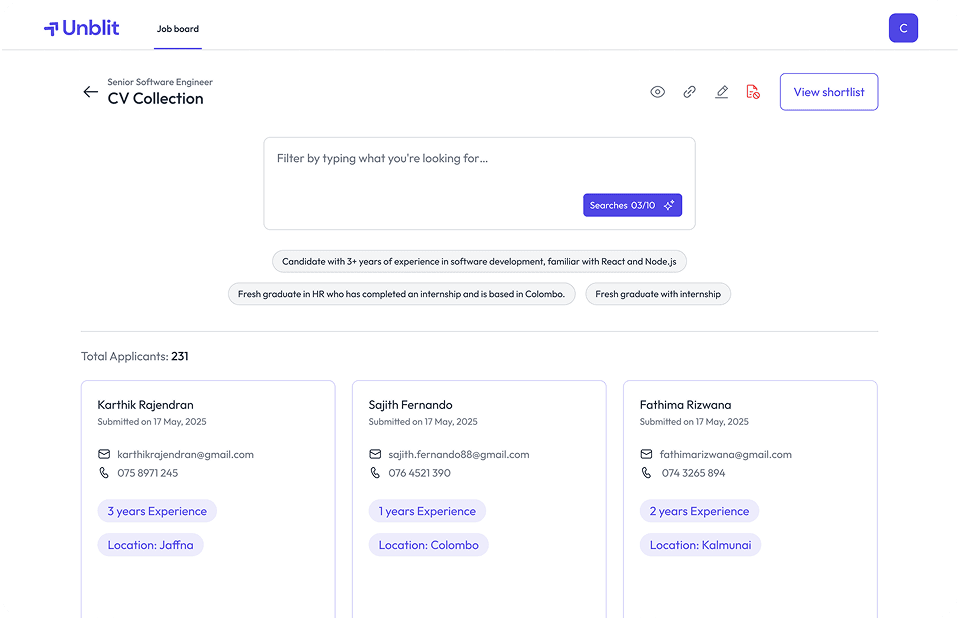Click the envelope icon on Karthik's card
The height and width of the screenshot is (618, 958).
tap(104, 454)
